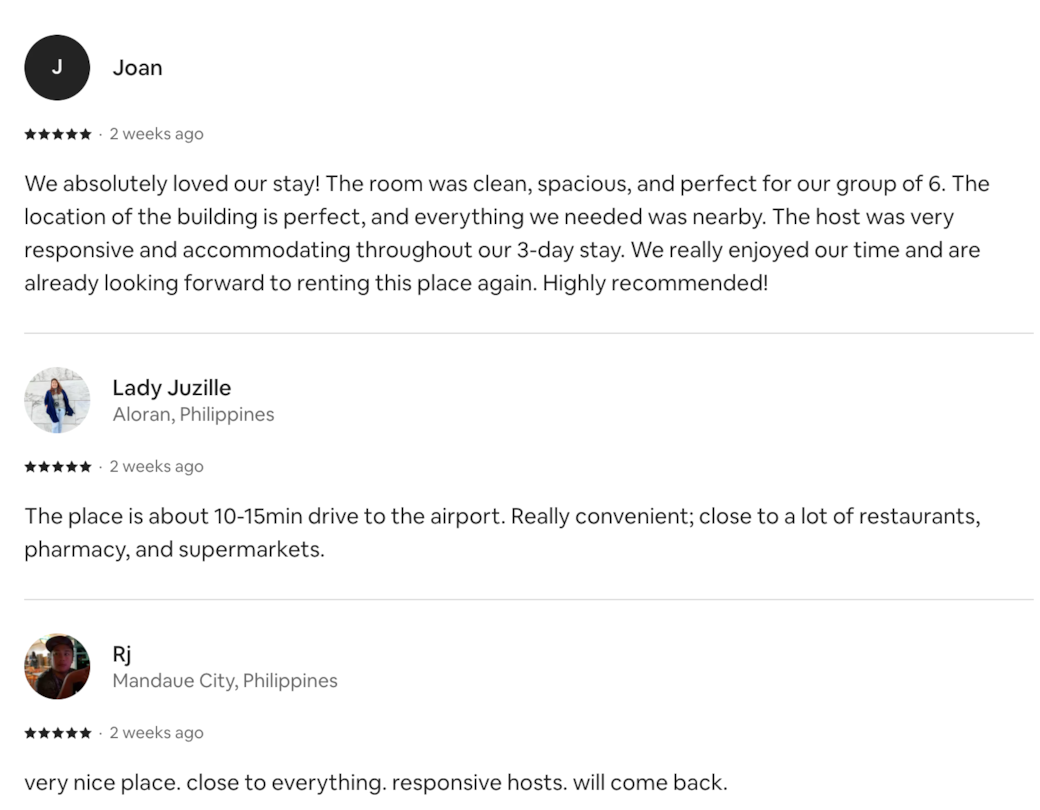
Task: Click Rj's five-star rating icons
Action: 58,733
